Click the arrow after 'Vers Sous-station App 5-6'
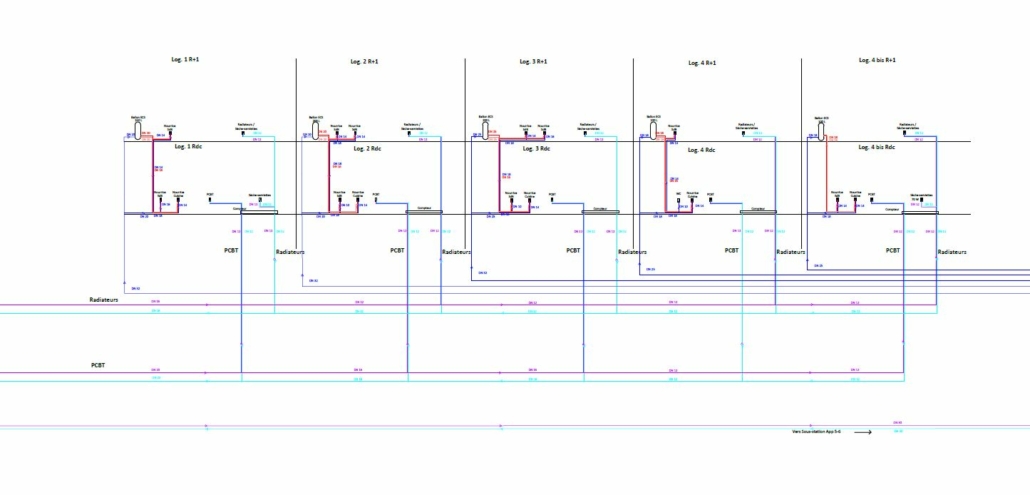 863,432
